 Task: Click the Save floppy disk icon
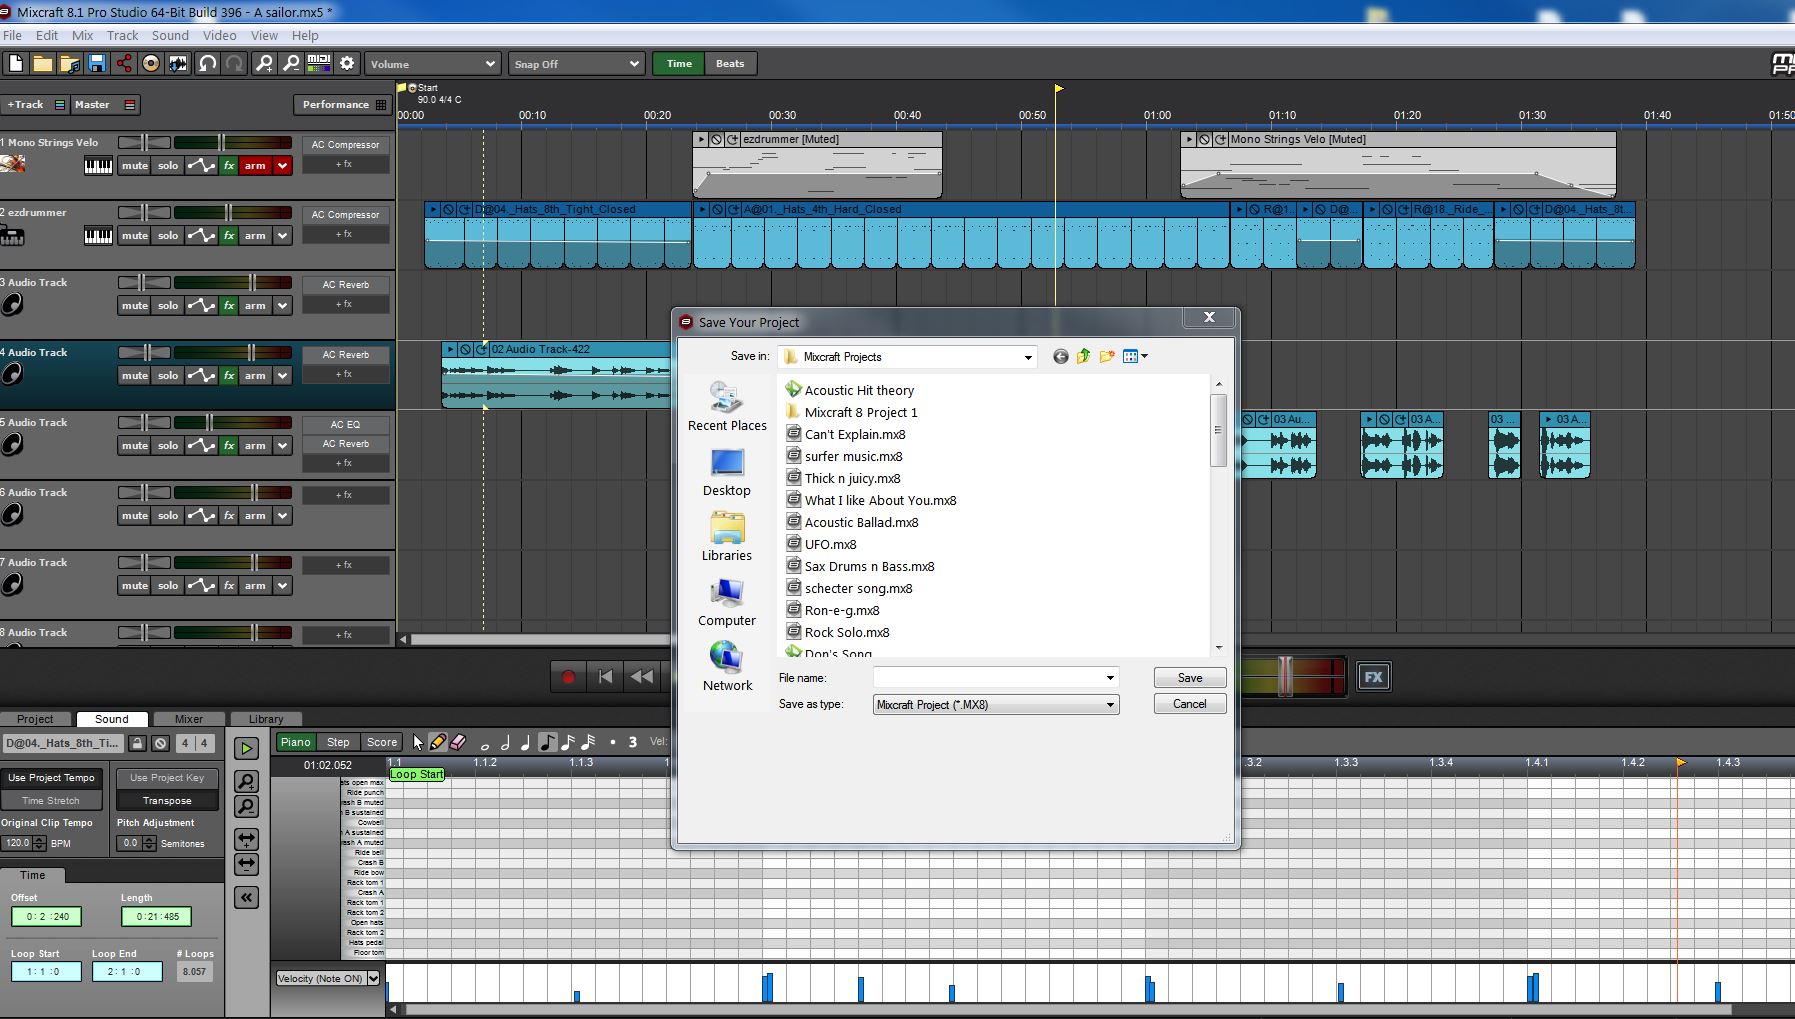pos(97,64)
